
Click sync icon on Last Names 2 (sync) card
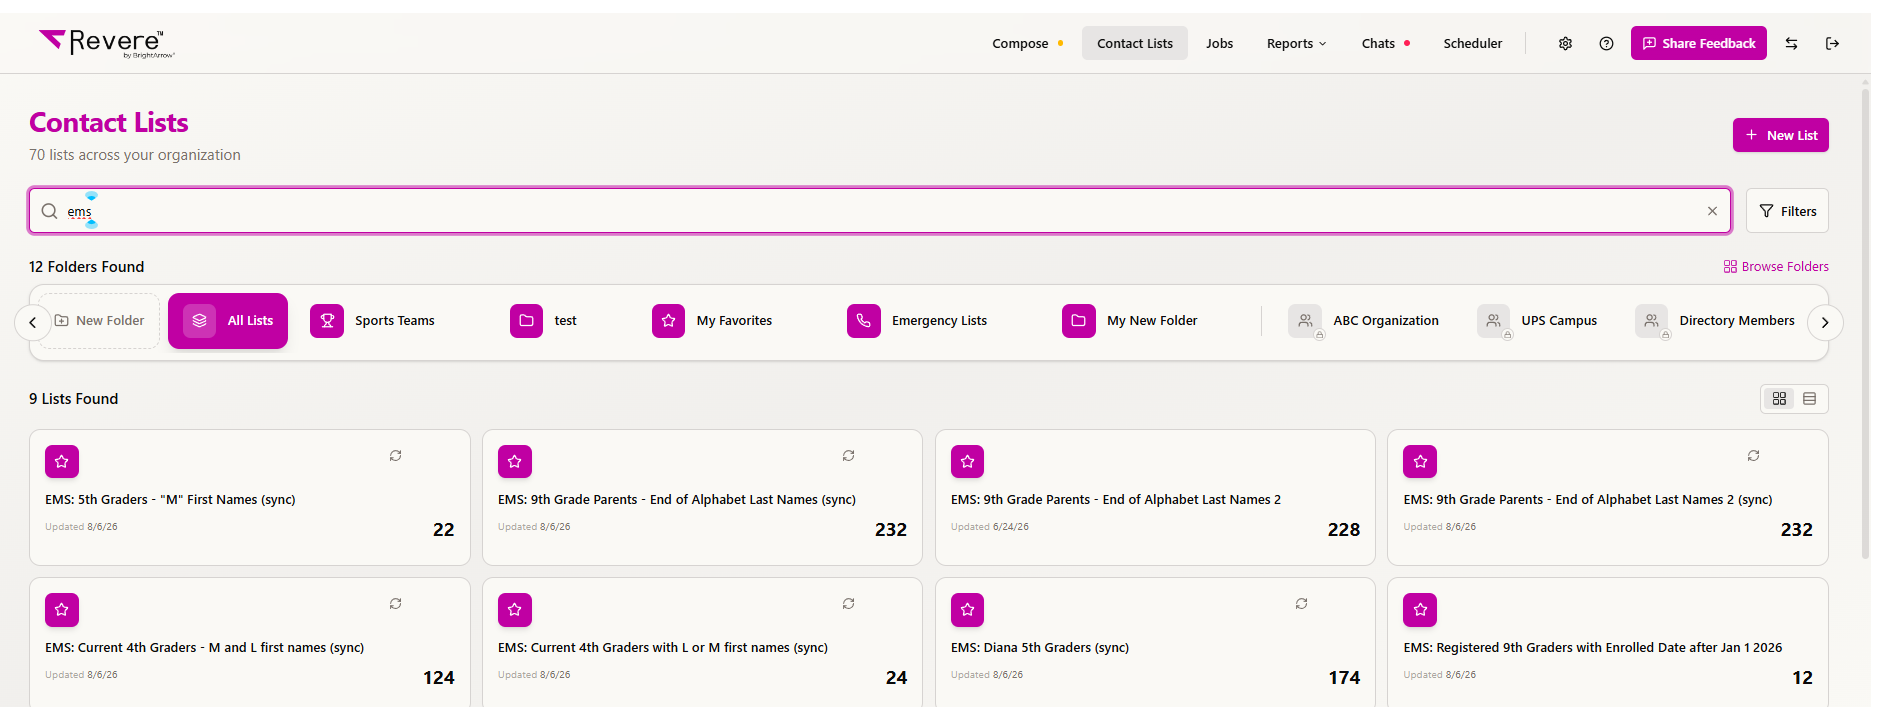(x=1753, y=455)
